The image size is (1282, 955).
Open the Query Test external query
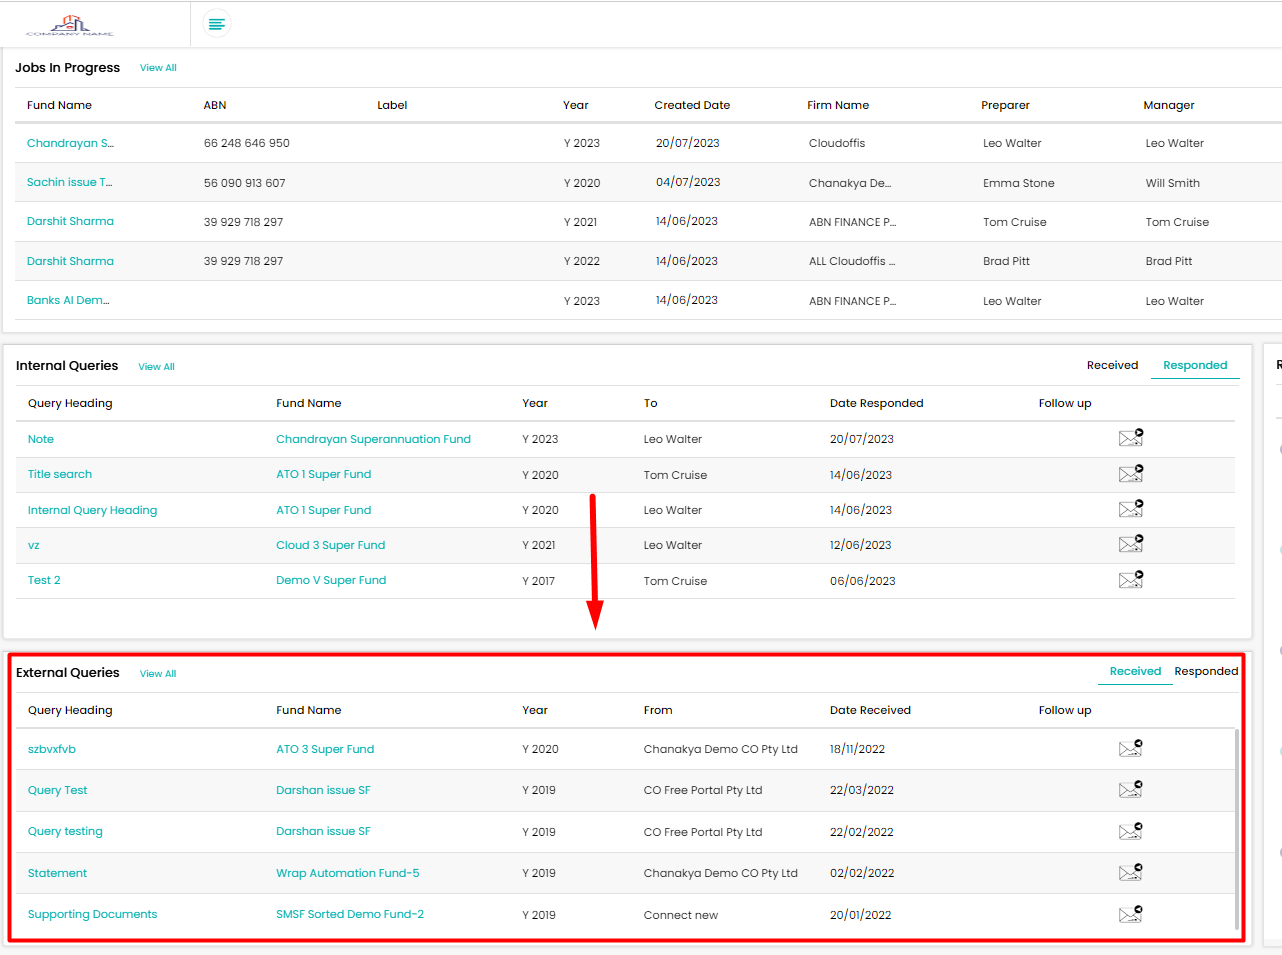57,790
